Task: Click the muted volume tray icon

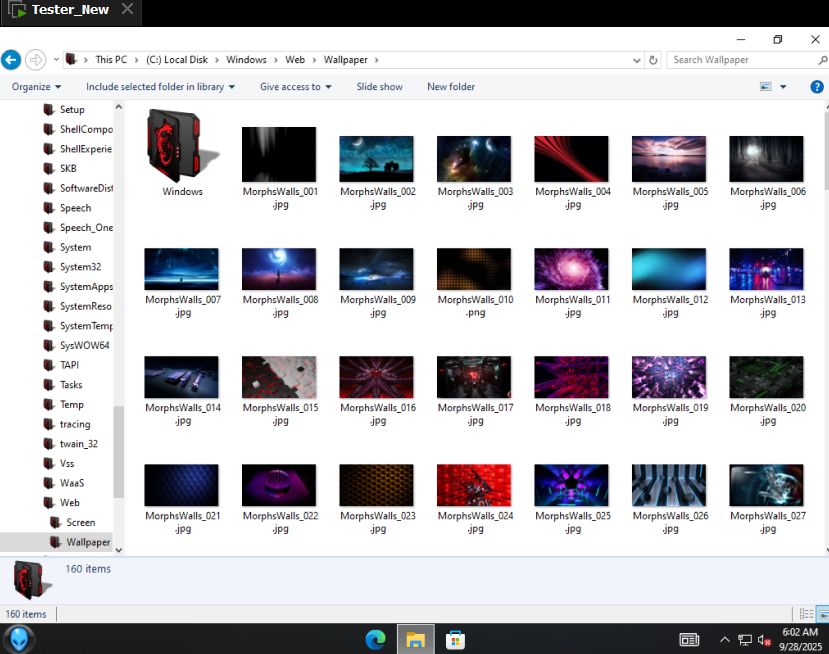Action: tap(764, 640)
